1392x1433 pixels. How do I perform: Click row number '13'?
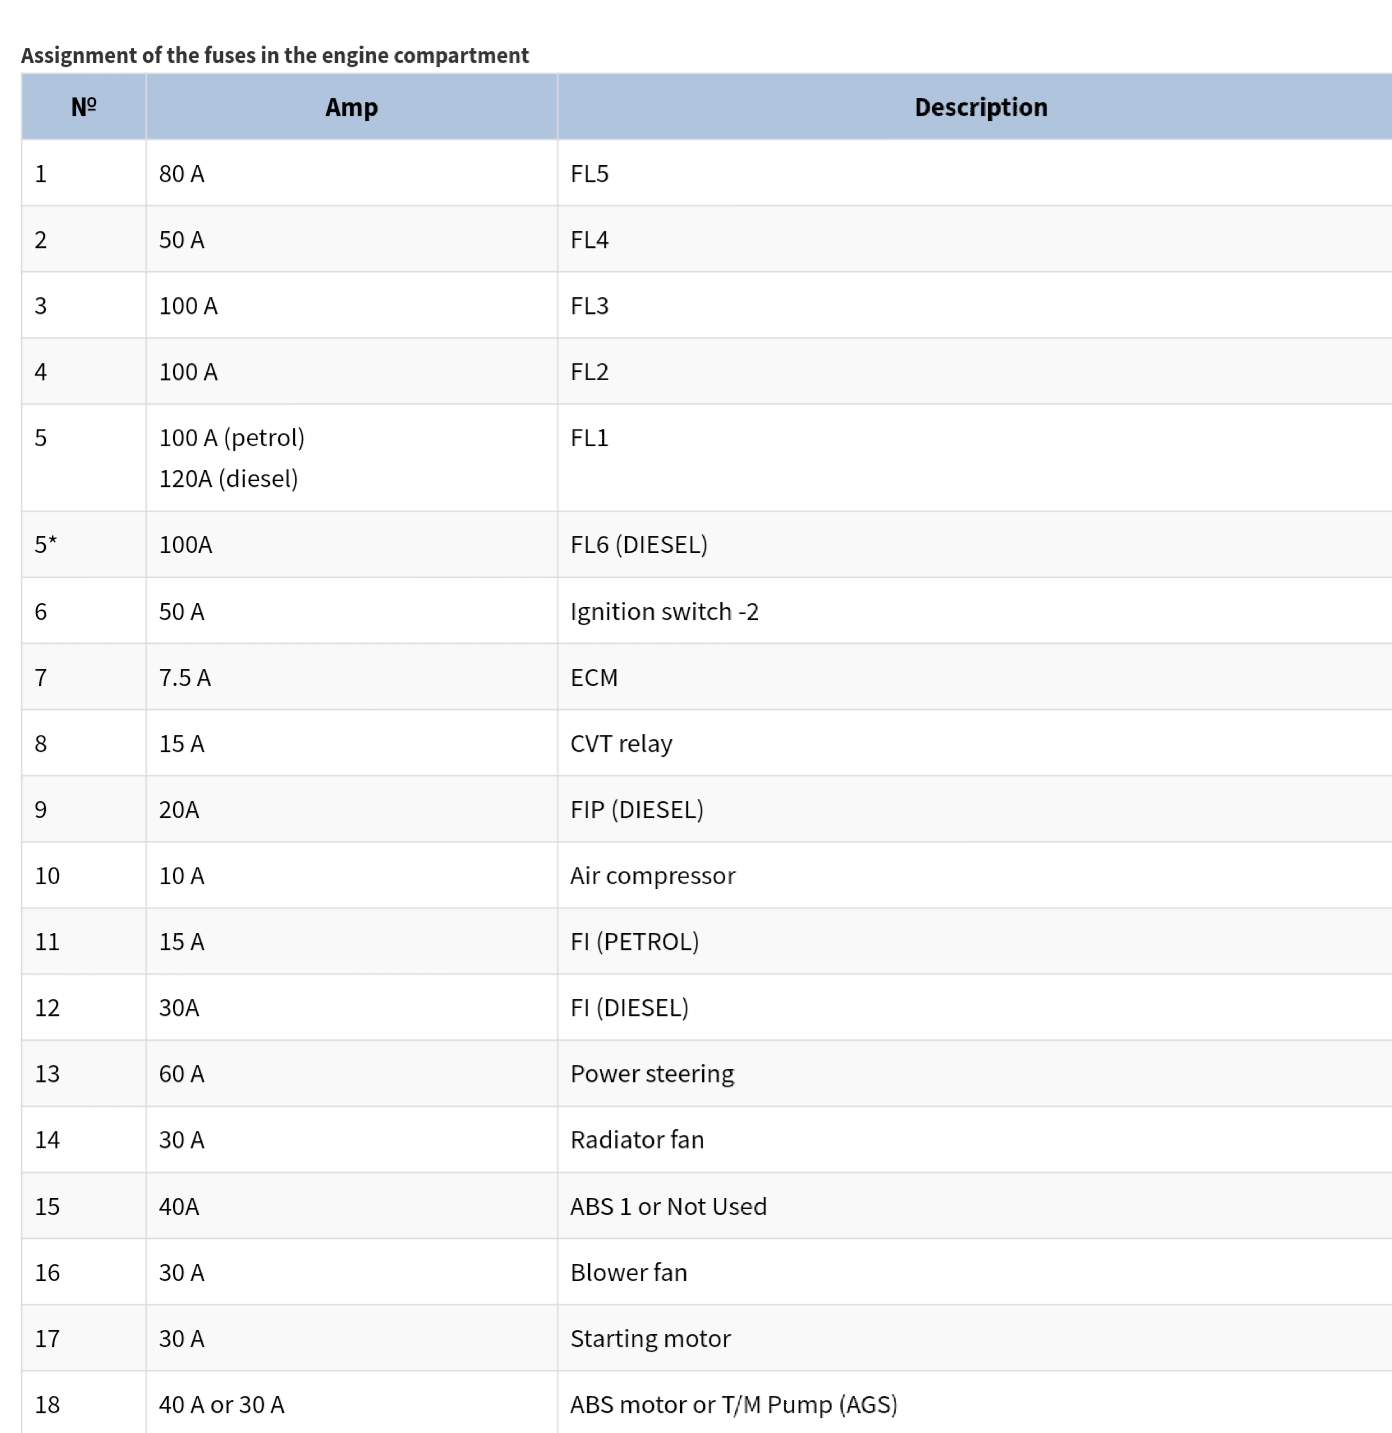(84, 1073)
